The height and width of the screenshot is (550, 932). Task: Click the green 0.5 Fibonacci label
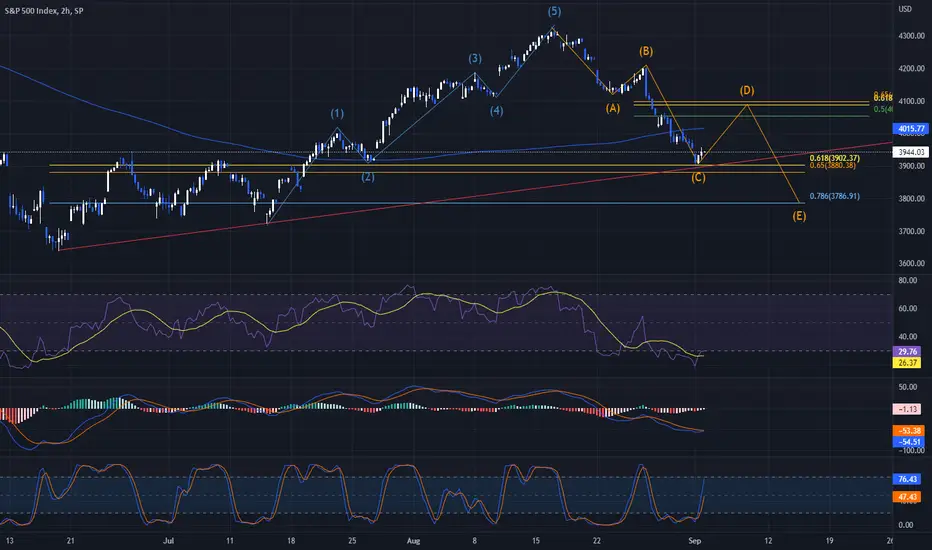click(883, 109)
